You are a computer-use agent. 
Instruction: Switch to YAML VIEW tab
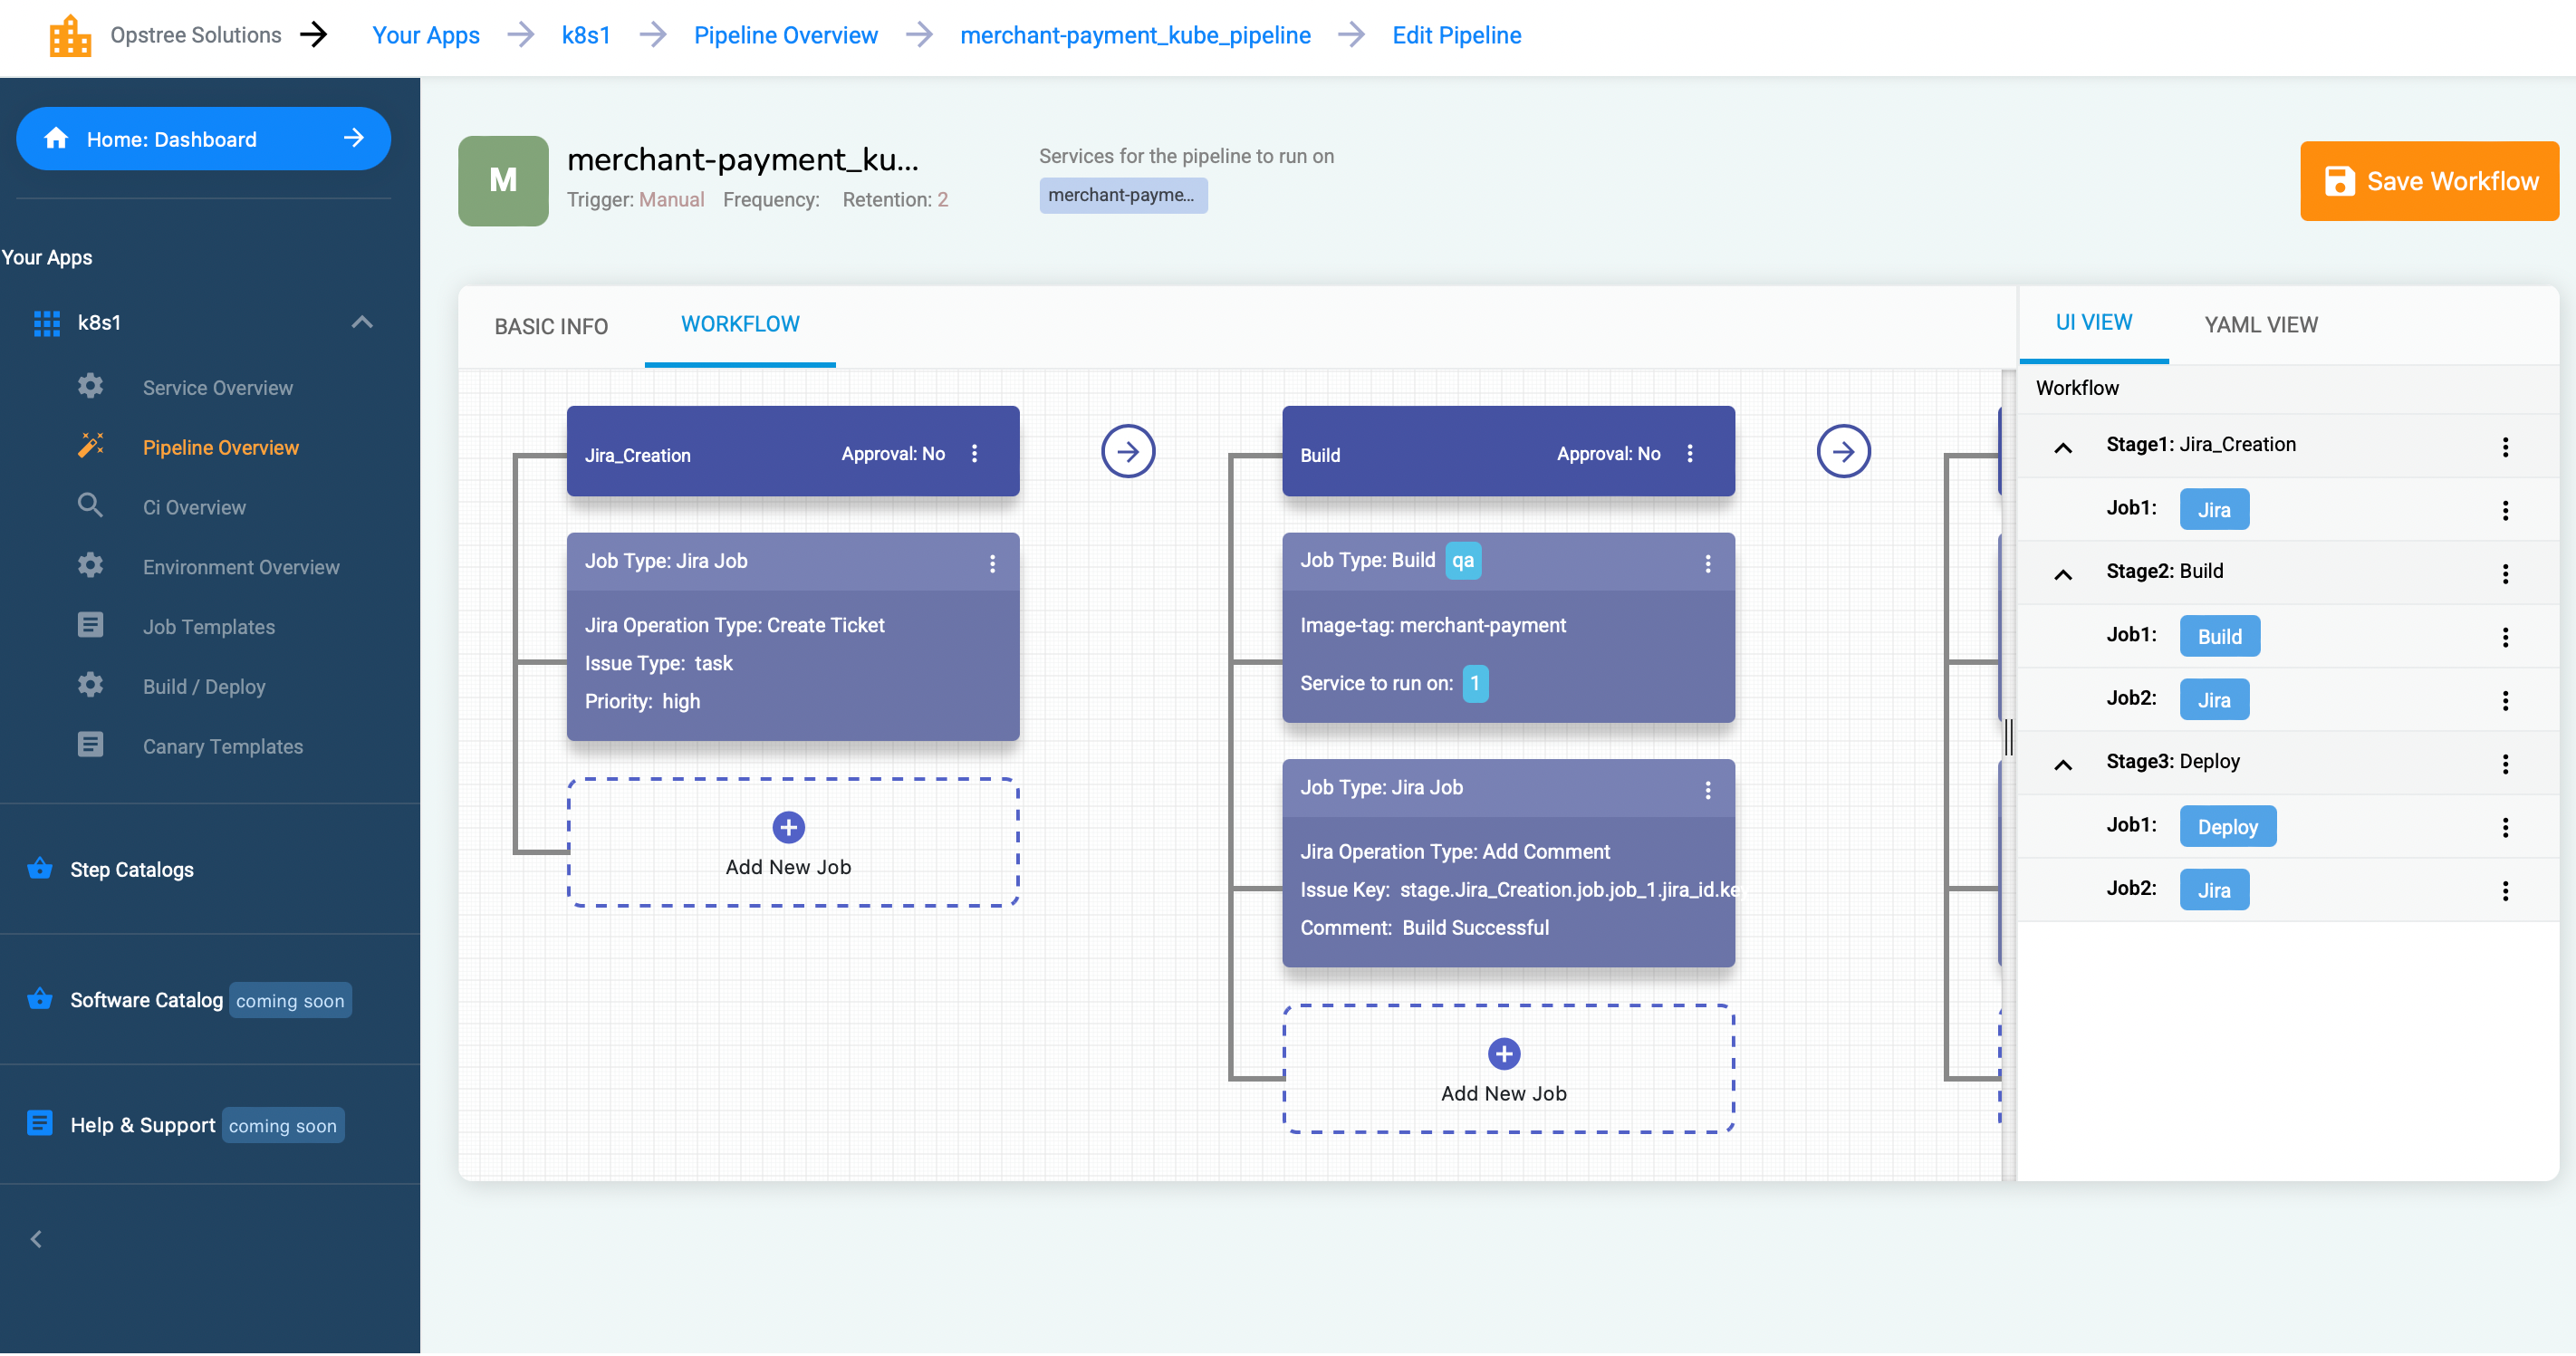coord(2259,323)
